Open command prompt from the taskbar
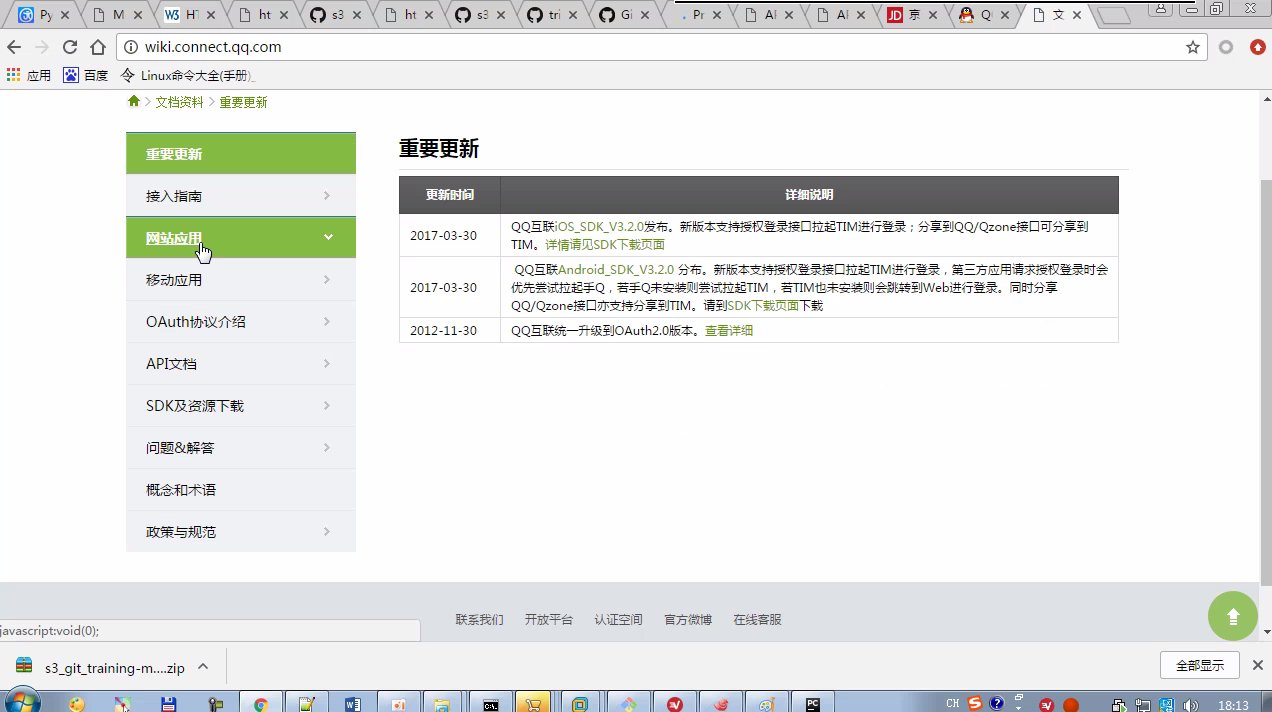This screenshot has height=712, width=1272. [x=490, y=702]
